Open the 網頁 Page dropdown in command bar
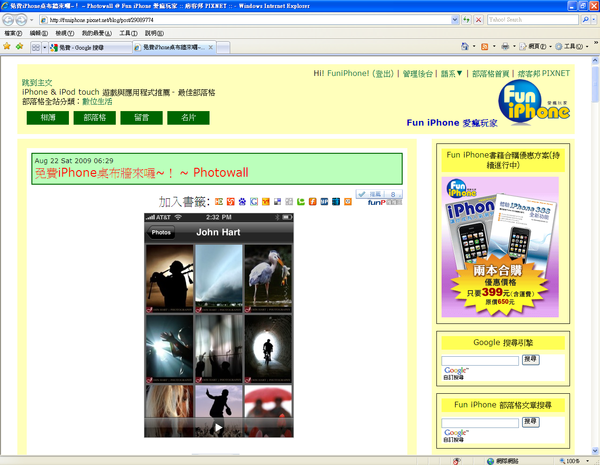 (x=536, y=46)
